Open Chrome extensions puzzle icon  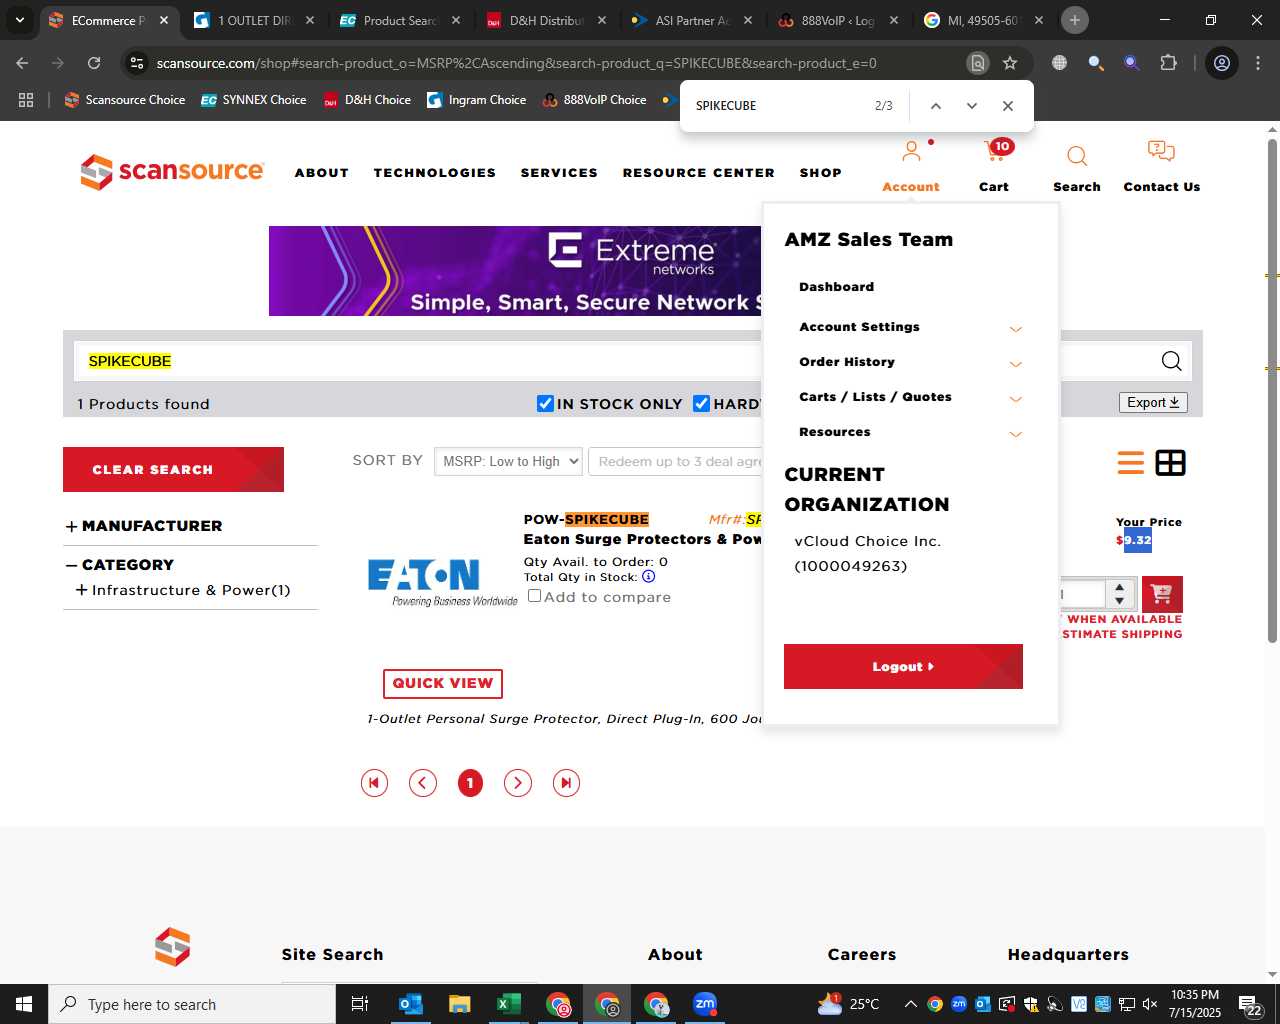[x=1168, y=63]
